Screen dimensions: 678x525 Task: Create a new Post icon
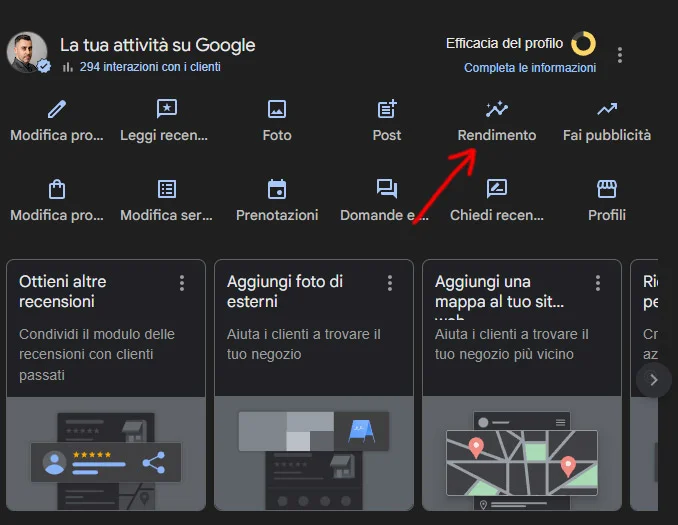click(x=387, y=109)
